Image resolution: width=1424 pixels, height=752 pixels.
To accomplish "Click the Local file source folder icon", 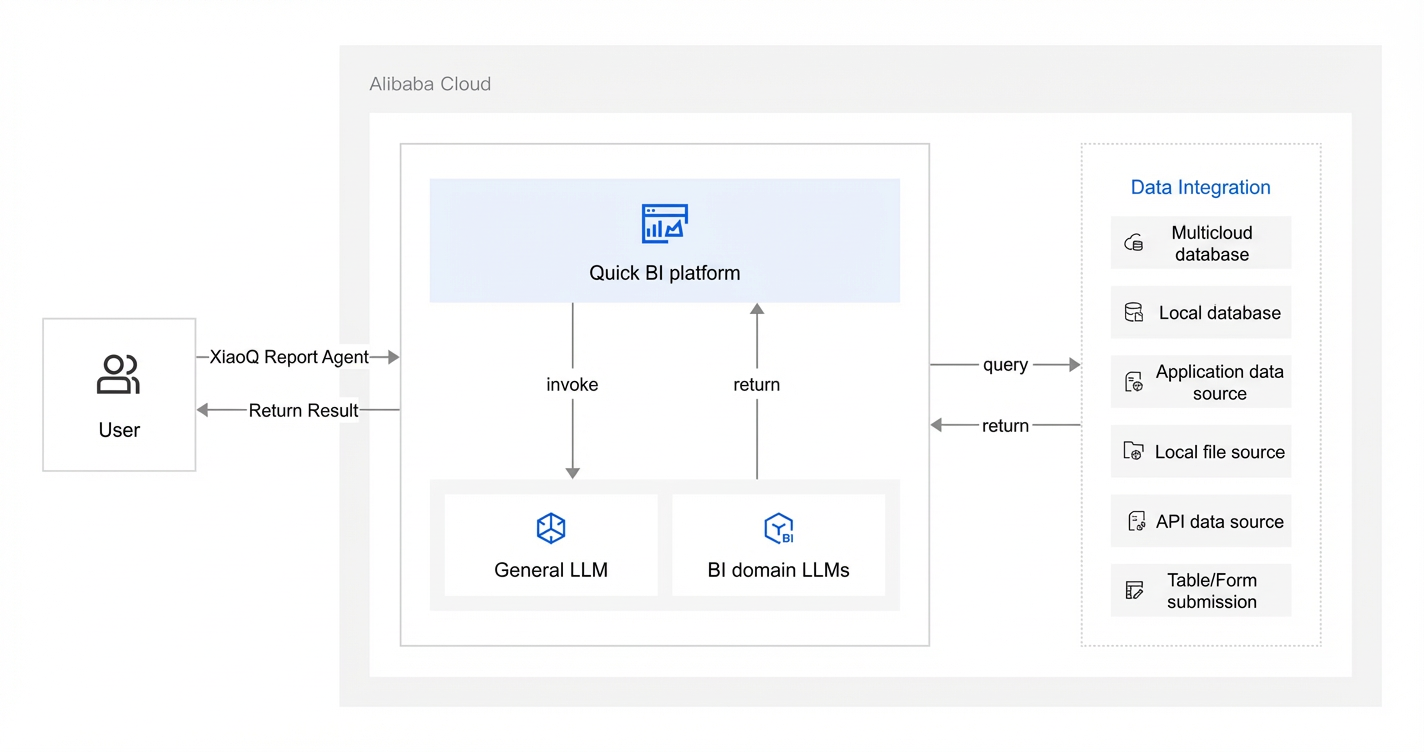I will [1134, 451].
